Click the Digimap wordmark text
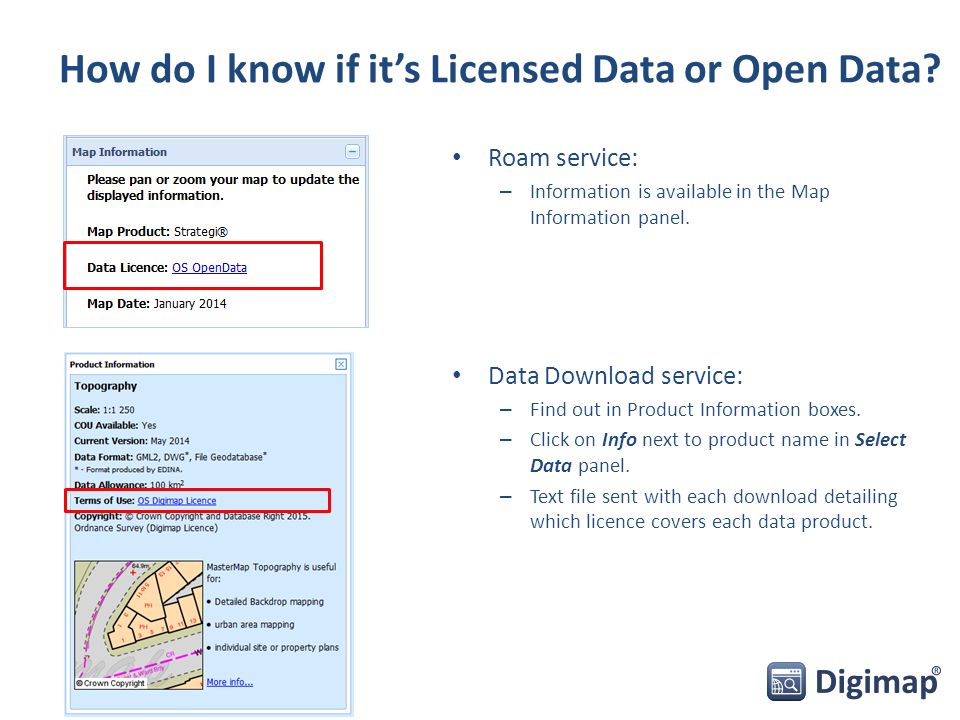The width and height of the screenshot is (960, 720). [x=877, y=681]
